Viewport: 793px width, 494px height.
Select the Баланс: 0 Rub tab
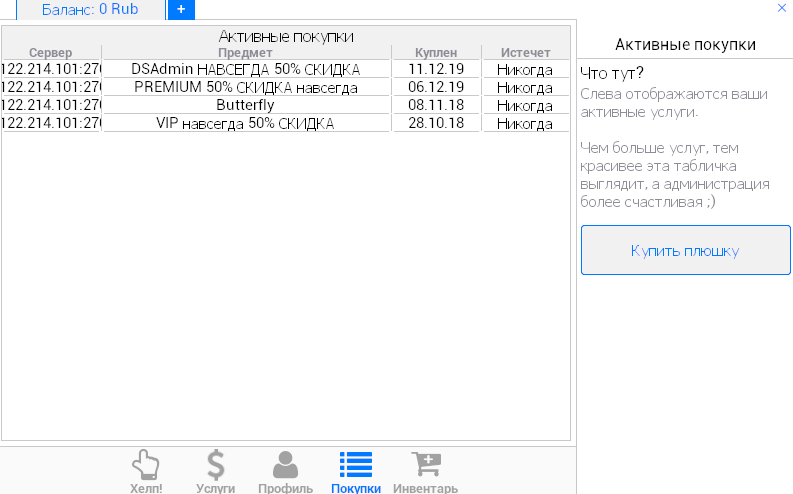pyautogui.click(x=90, y=9)
